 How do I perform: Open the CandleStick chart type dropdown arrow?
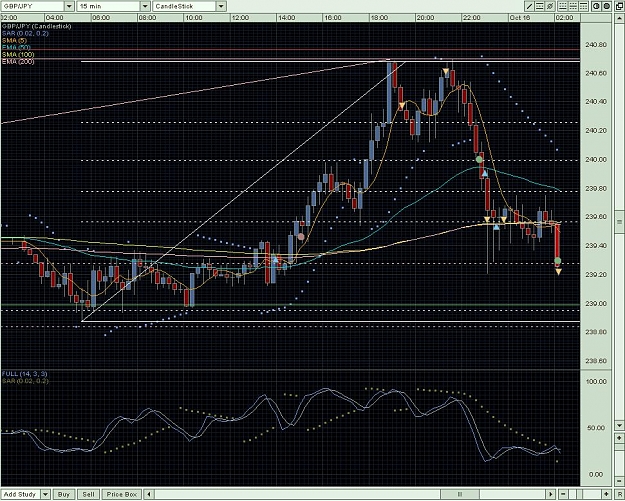(x=222, y=6)
